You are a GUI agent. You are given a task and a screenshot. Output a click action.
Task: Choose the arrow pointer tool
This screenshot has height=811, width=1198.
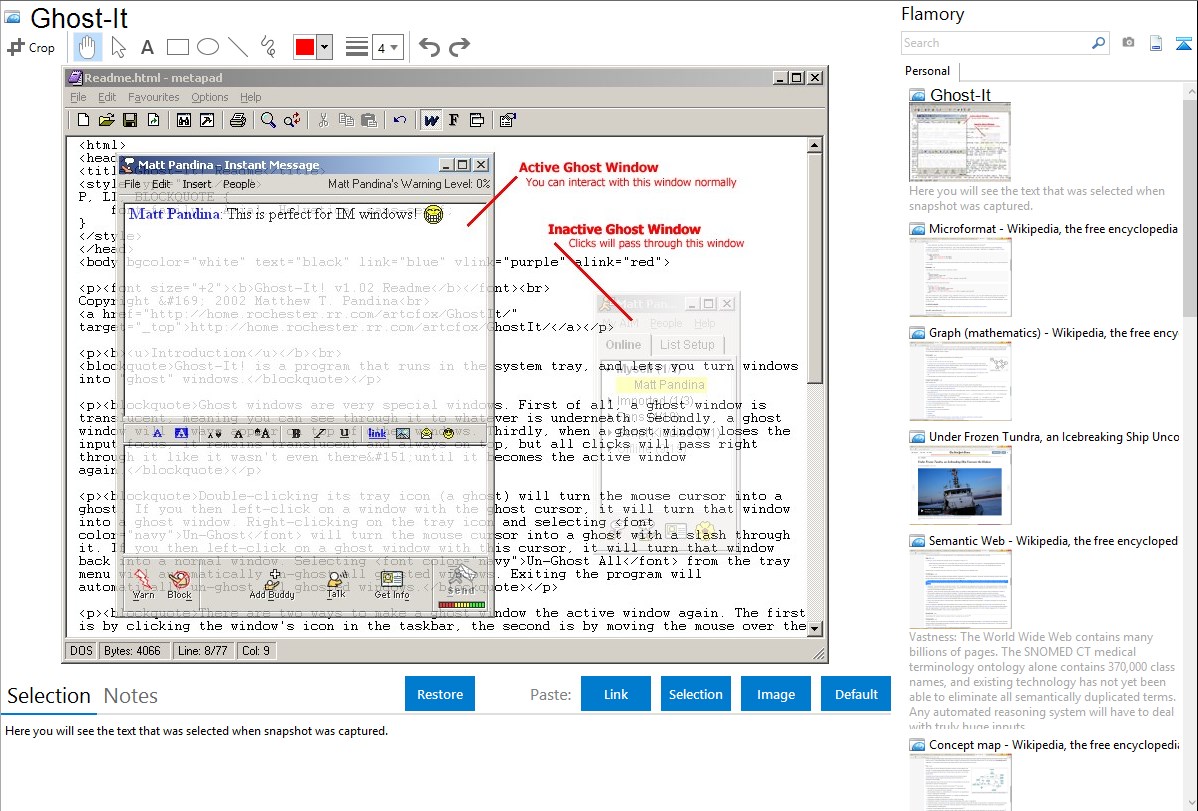(x=118, y=47)
